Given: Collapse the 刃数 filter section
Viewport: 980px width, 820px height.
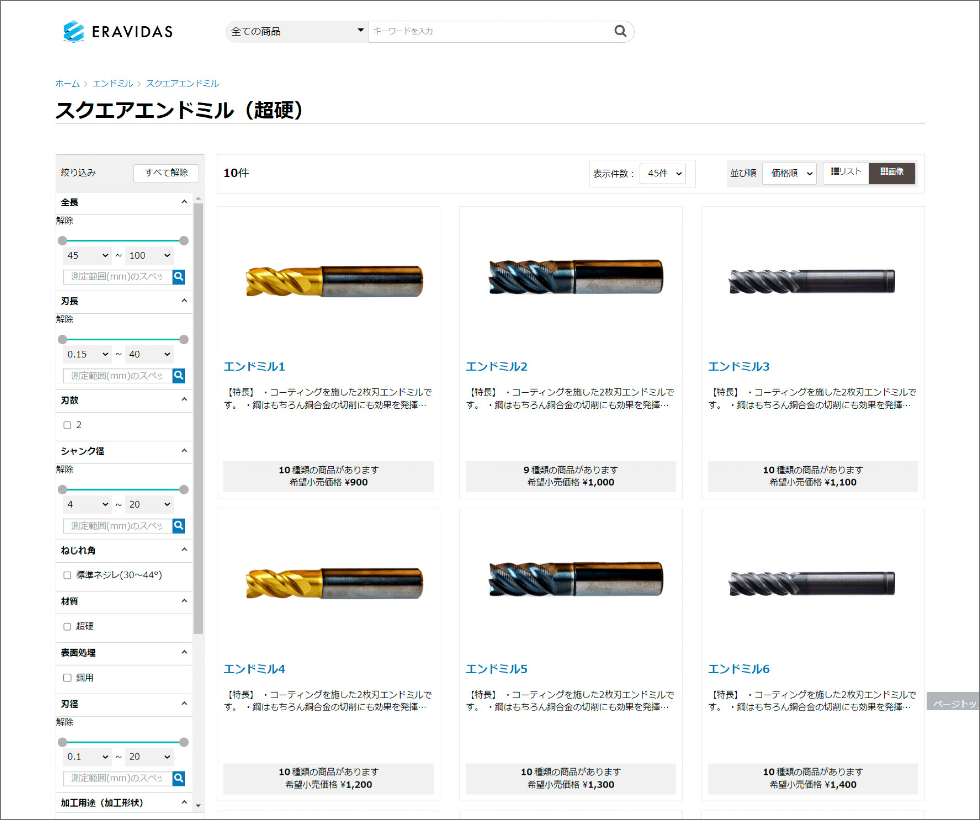Looking at the screenshot, I should [184, 399].
